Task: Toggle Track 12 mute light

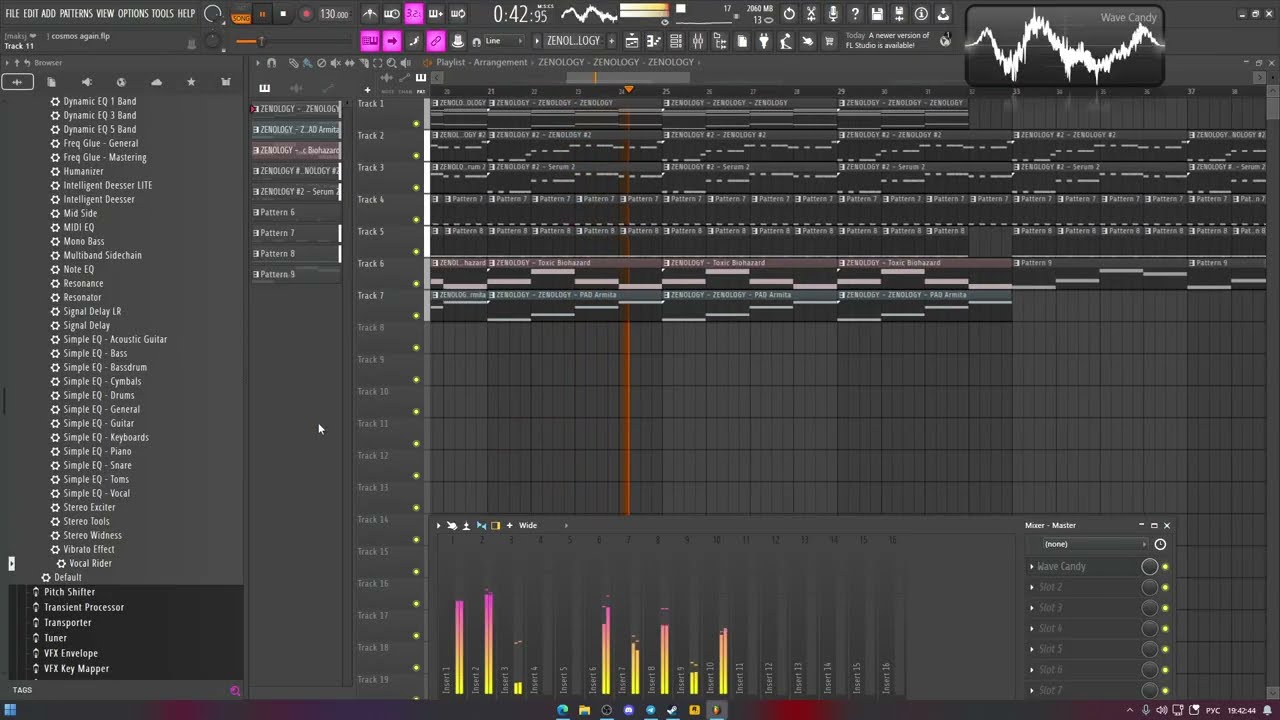Action: [416, 476]
